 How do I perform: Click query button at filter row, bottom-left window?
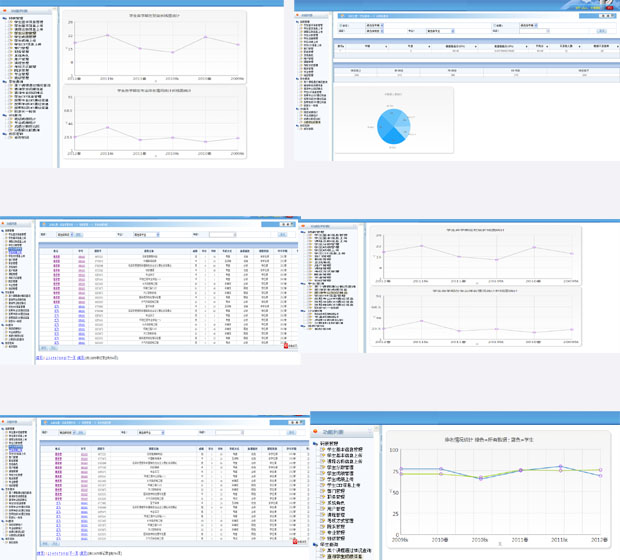tap(291, 433)
